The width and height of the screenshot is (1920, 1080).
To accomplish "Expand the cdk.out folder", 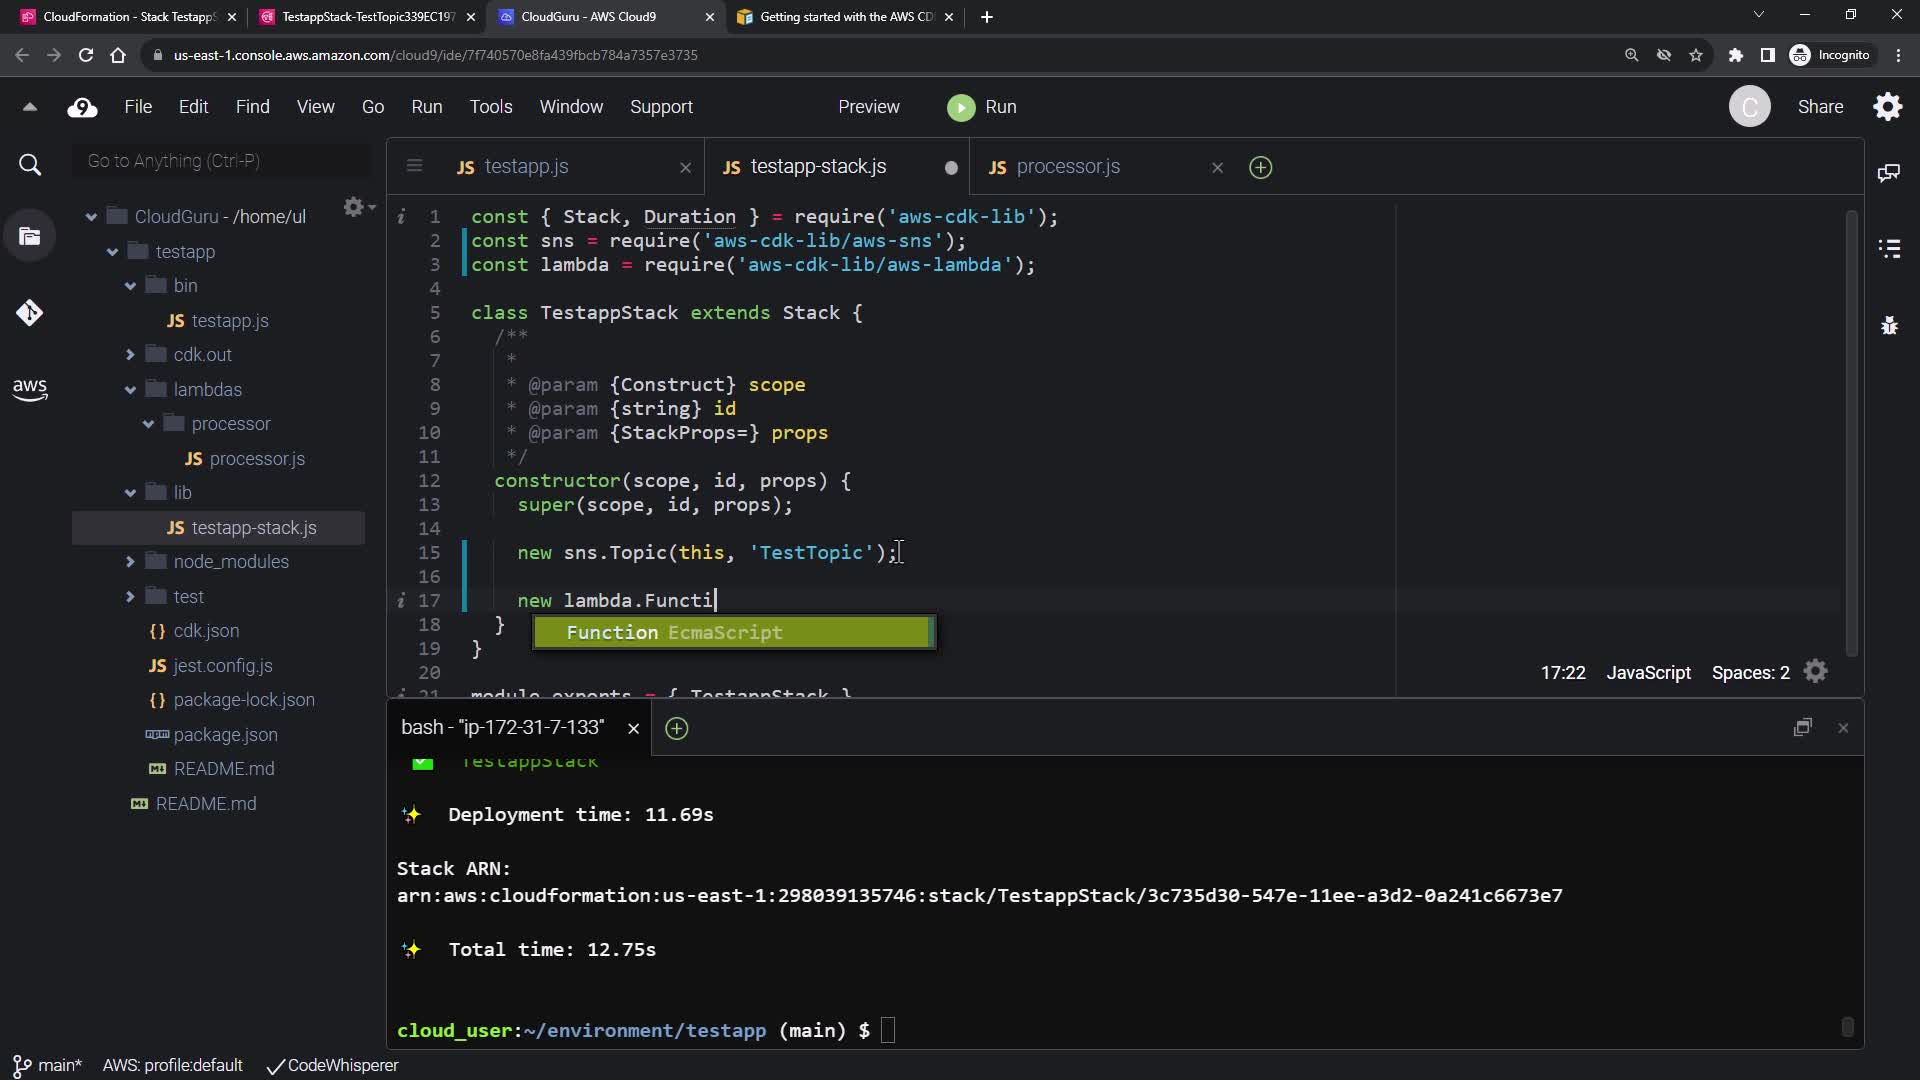I will pos(130,355).
